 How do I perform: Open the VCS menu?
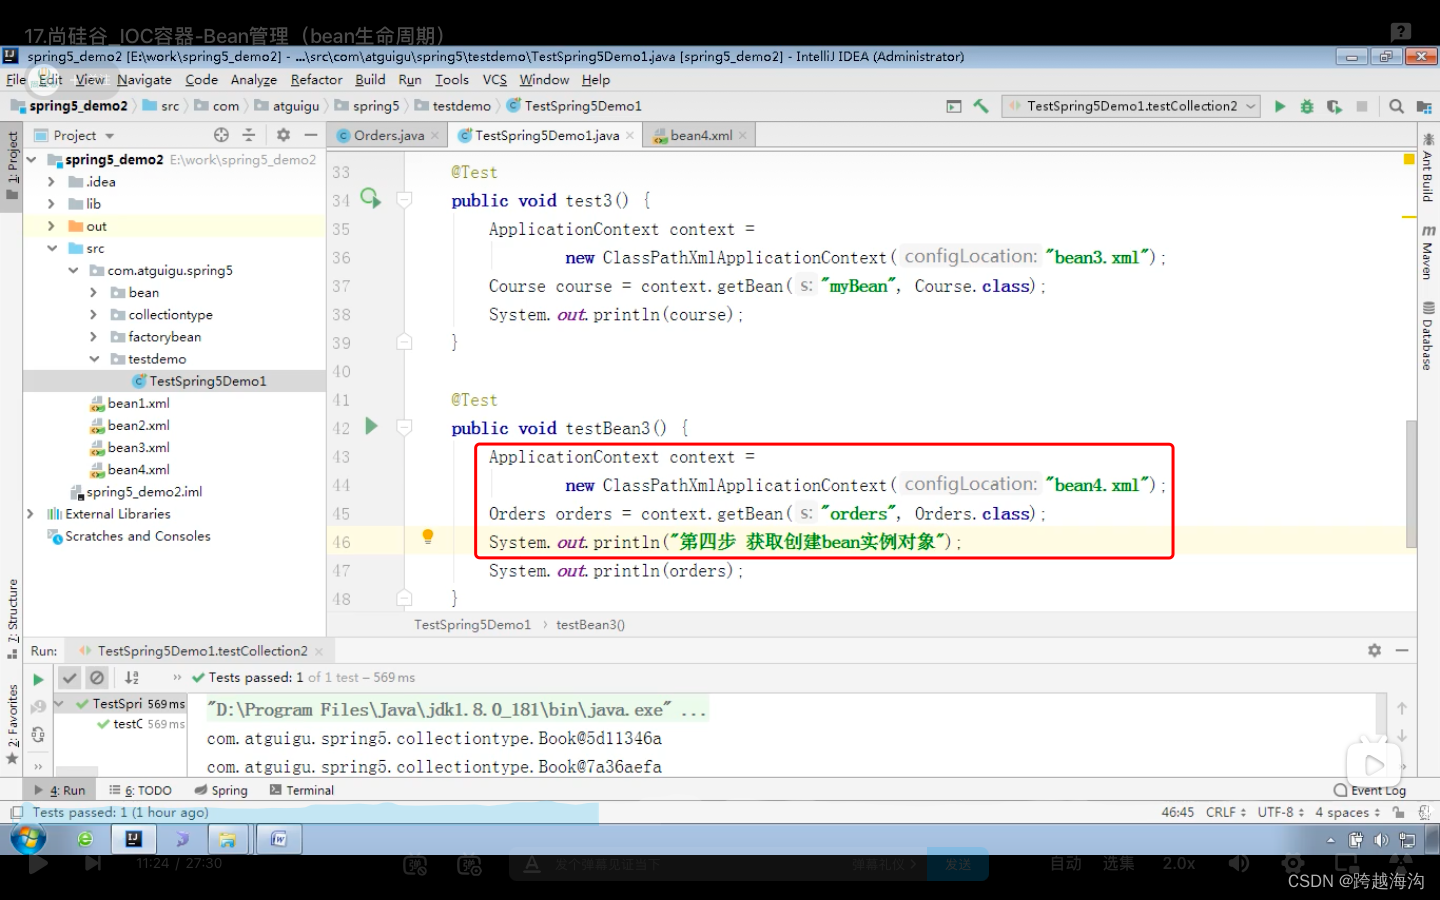point(495,80)
